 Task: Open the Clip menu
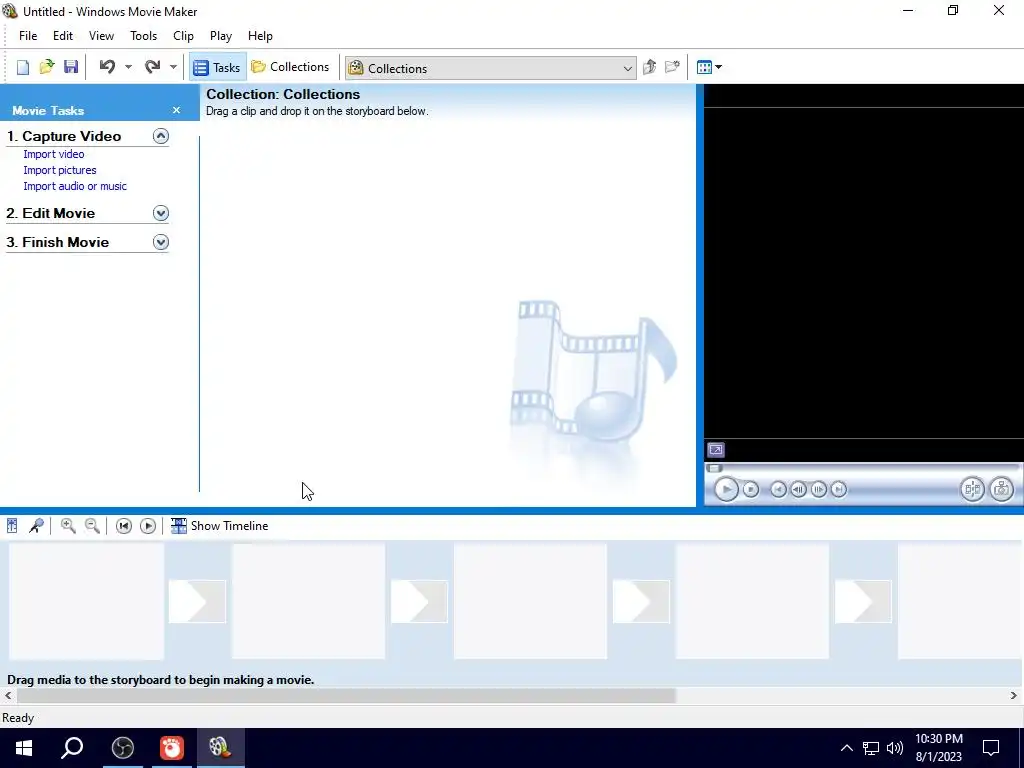[x=183, y=36]
